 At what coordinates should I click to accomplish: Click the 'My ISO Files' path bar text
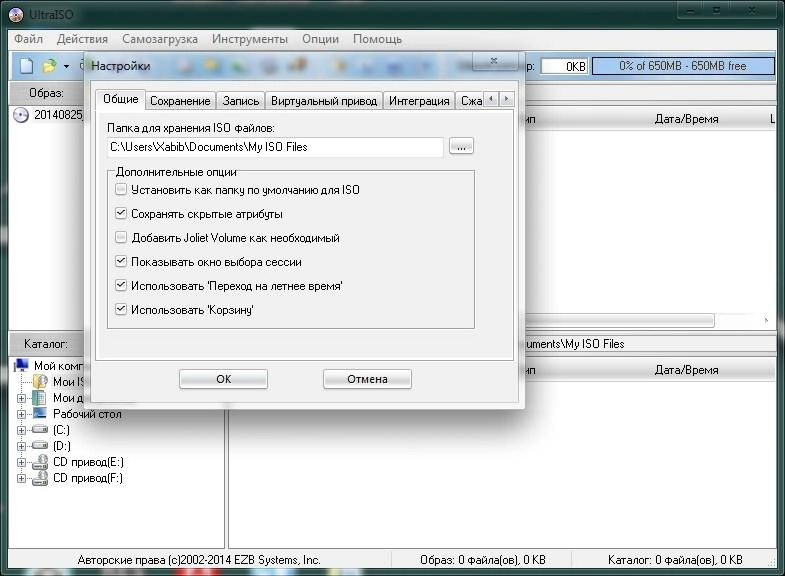(x=575, y=344)
